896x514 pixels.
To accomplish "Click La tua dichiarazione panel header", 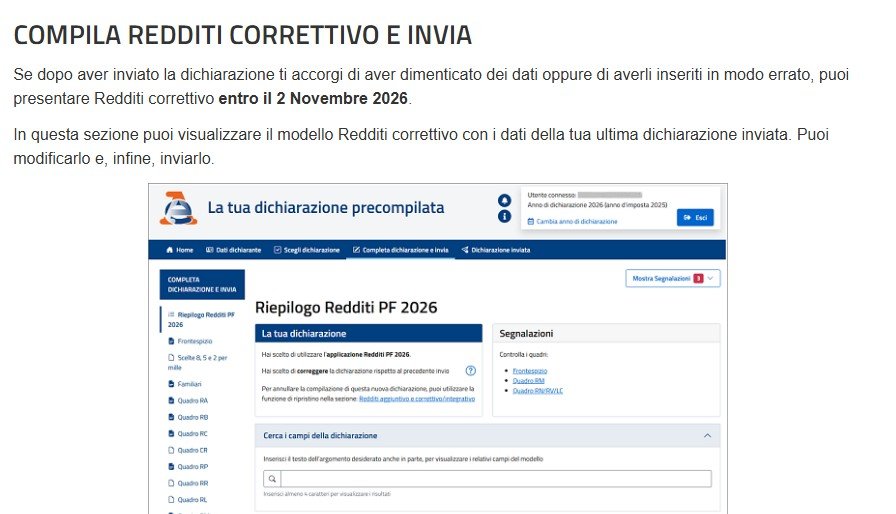I will (x=369, y=334).
